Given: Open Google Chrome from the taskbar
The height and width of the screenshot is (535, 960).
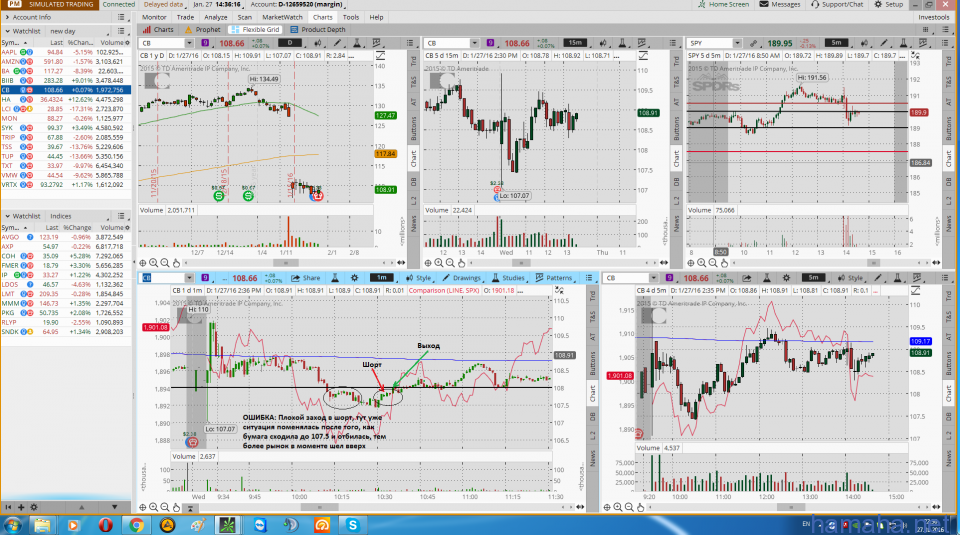Looking at the screenshot, I should pyautogui.click(x=136, y=525).
